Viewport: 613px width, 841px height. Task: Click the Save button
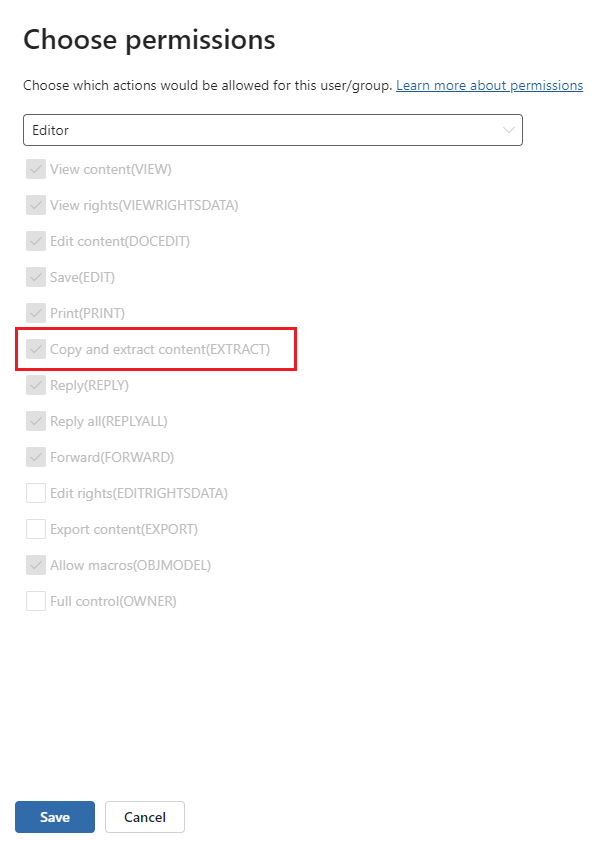tap(54, 817)
